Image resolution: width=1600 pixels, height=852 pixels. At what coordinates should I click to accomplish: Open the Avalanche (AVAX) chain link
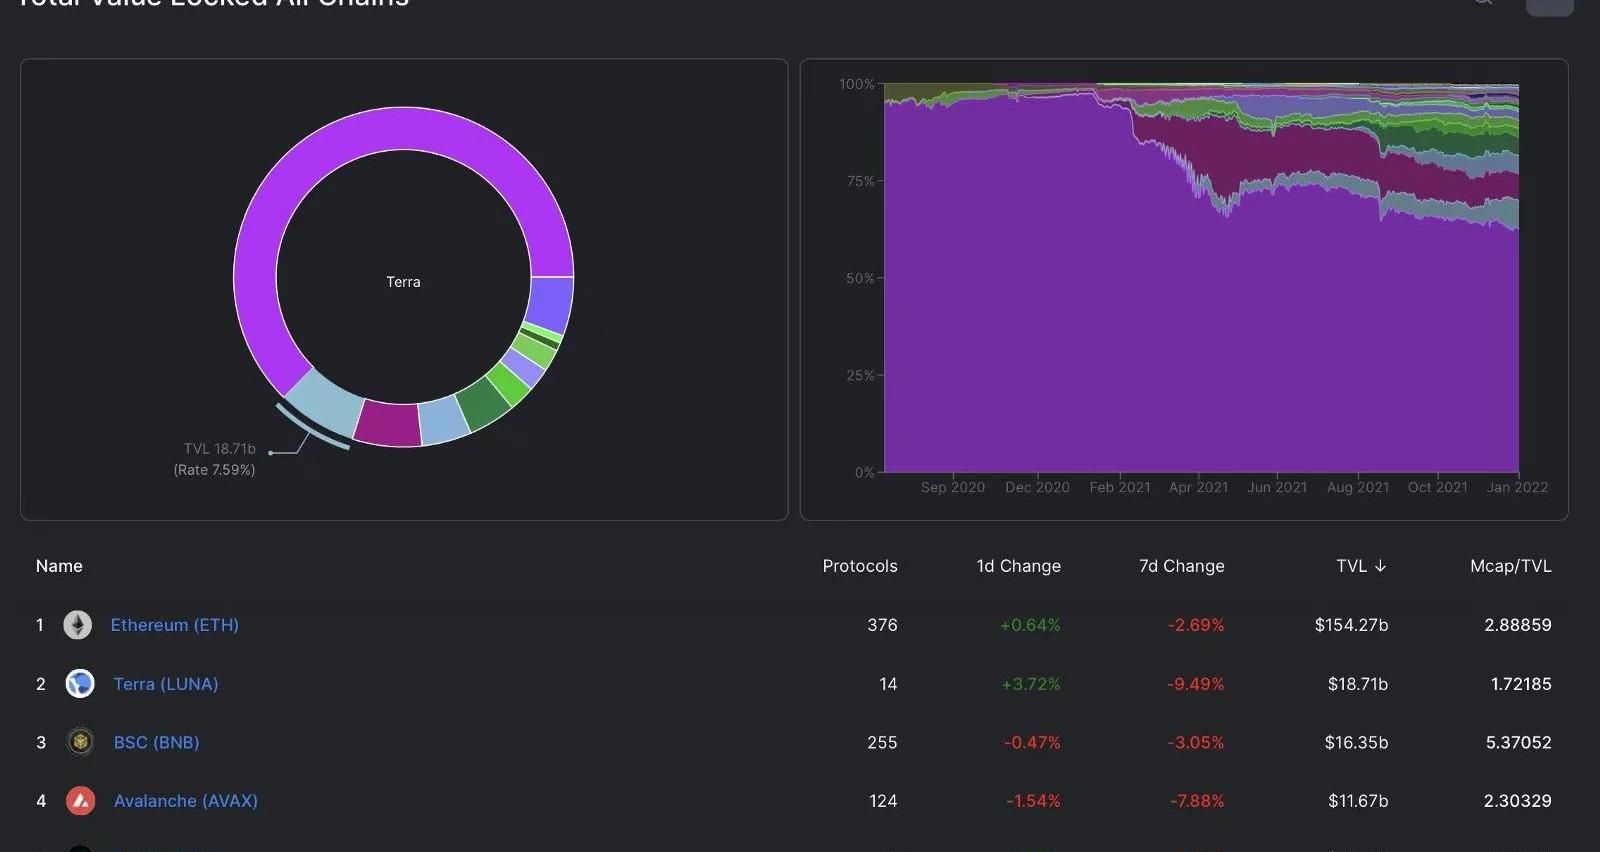(186, 801)
